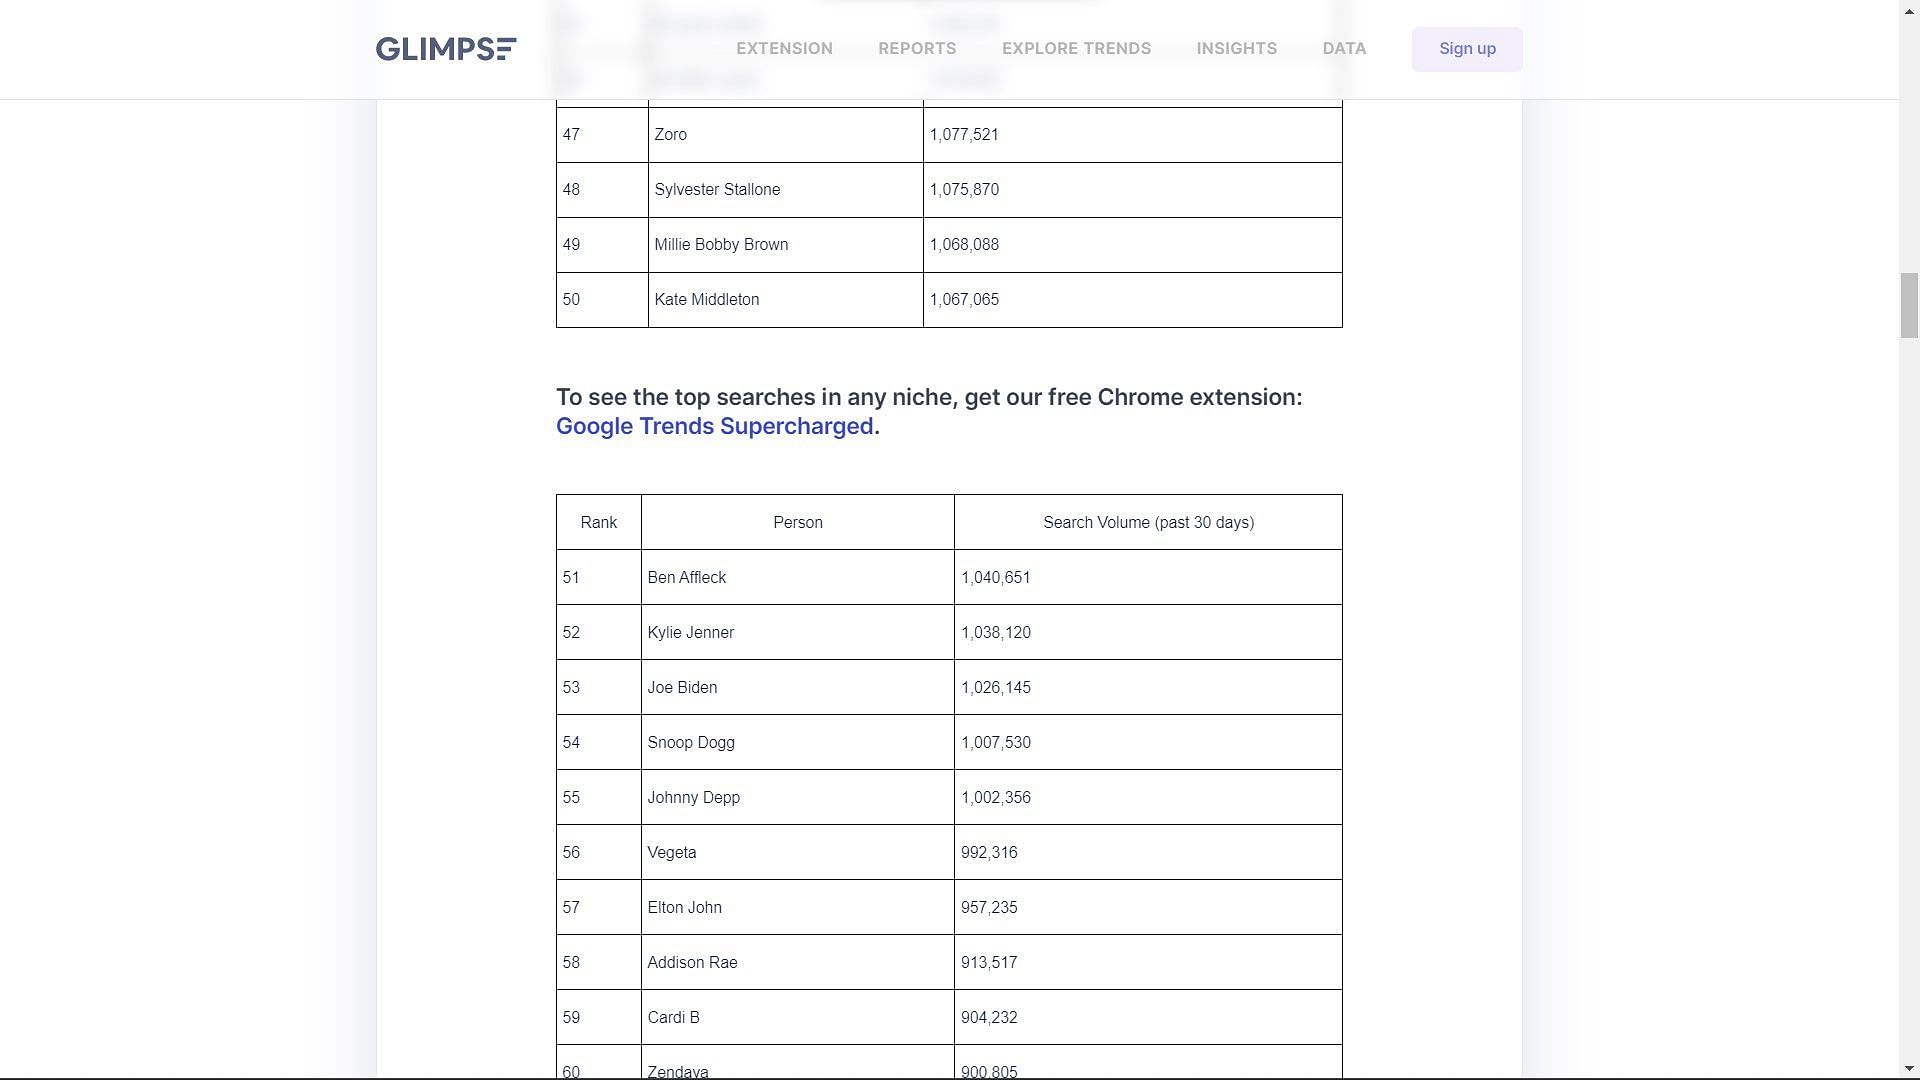Click rank number 56
This screenshot has width=1920, height=1080.
pos(571,852)
